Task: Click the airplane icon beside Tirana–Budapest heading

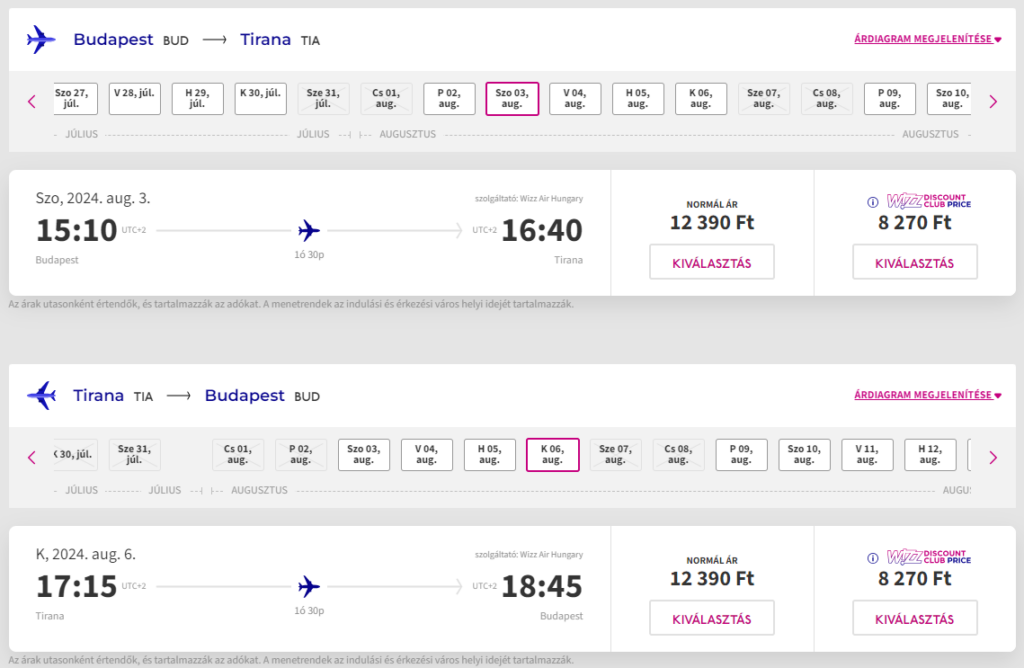Action: coord(41,396)
